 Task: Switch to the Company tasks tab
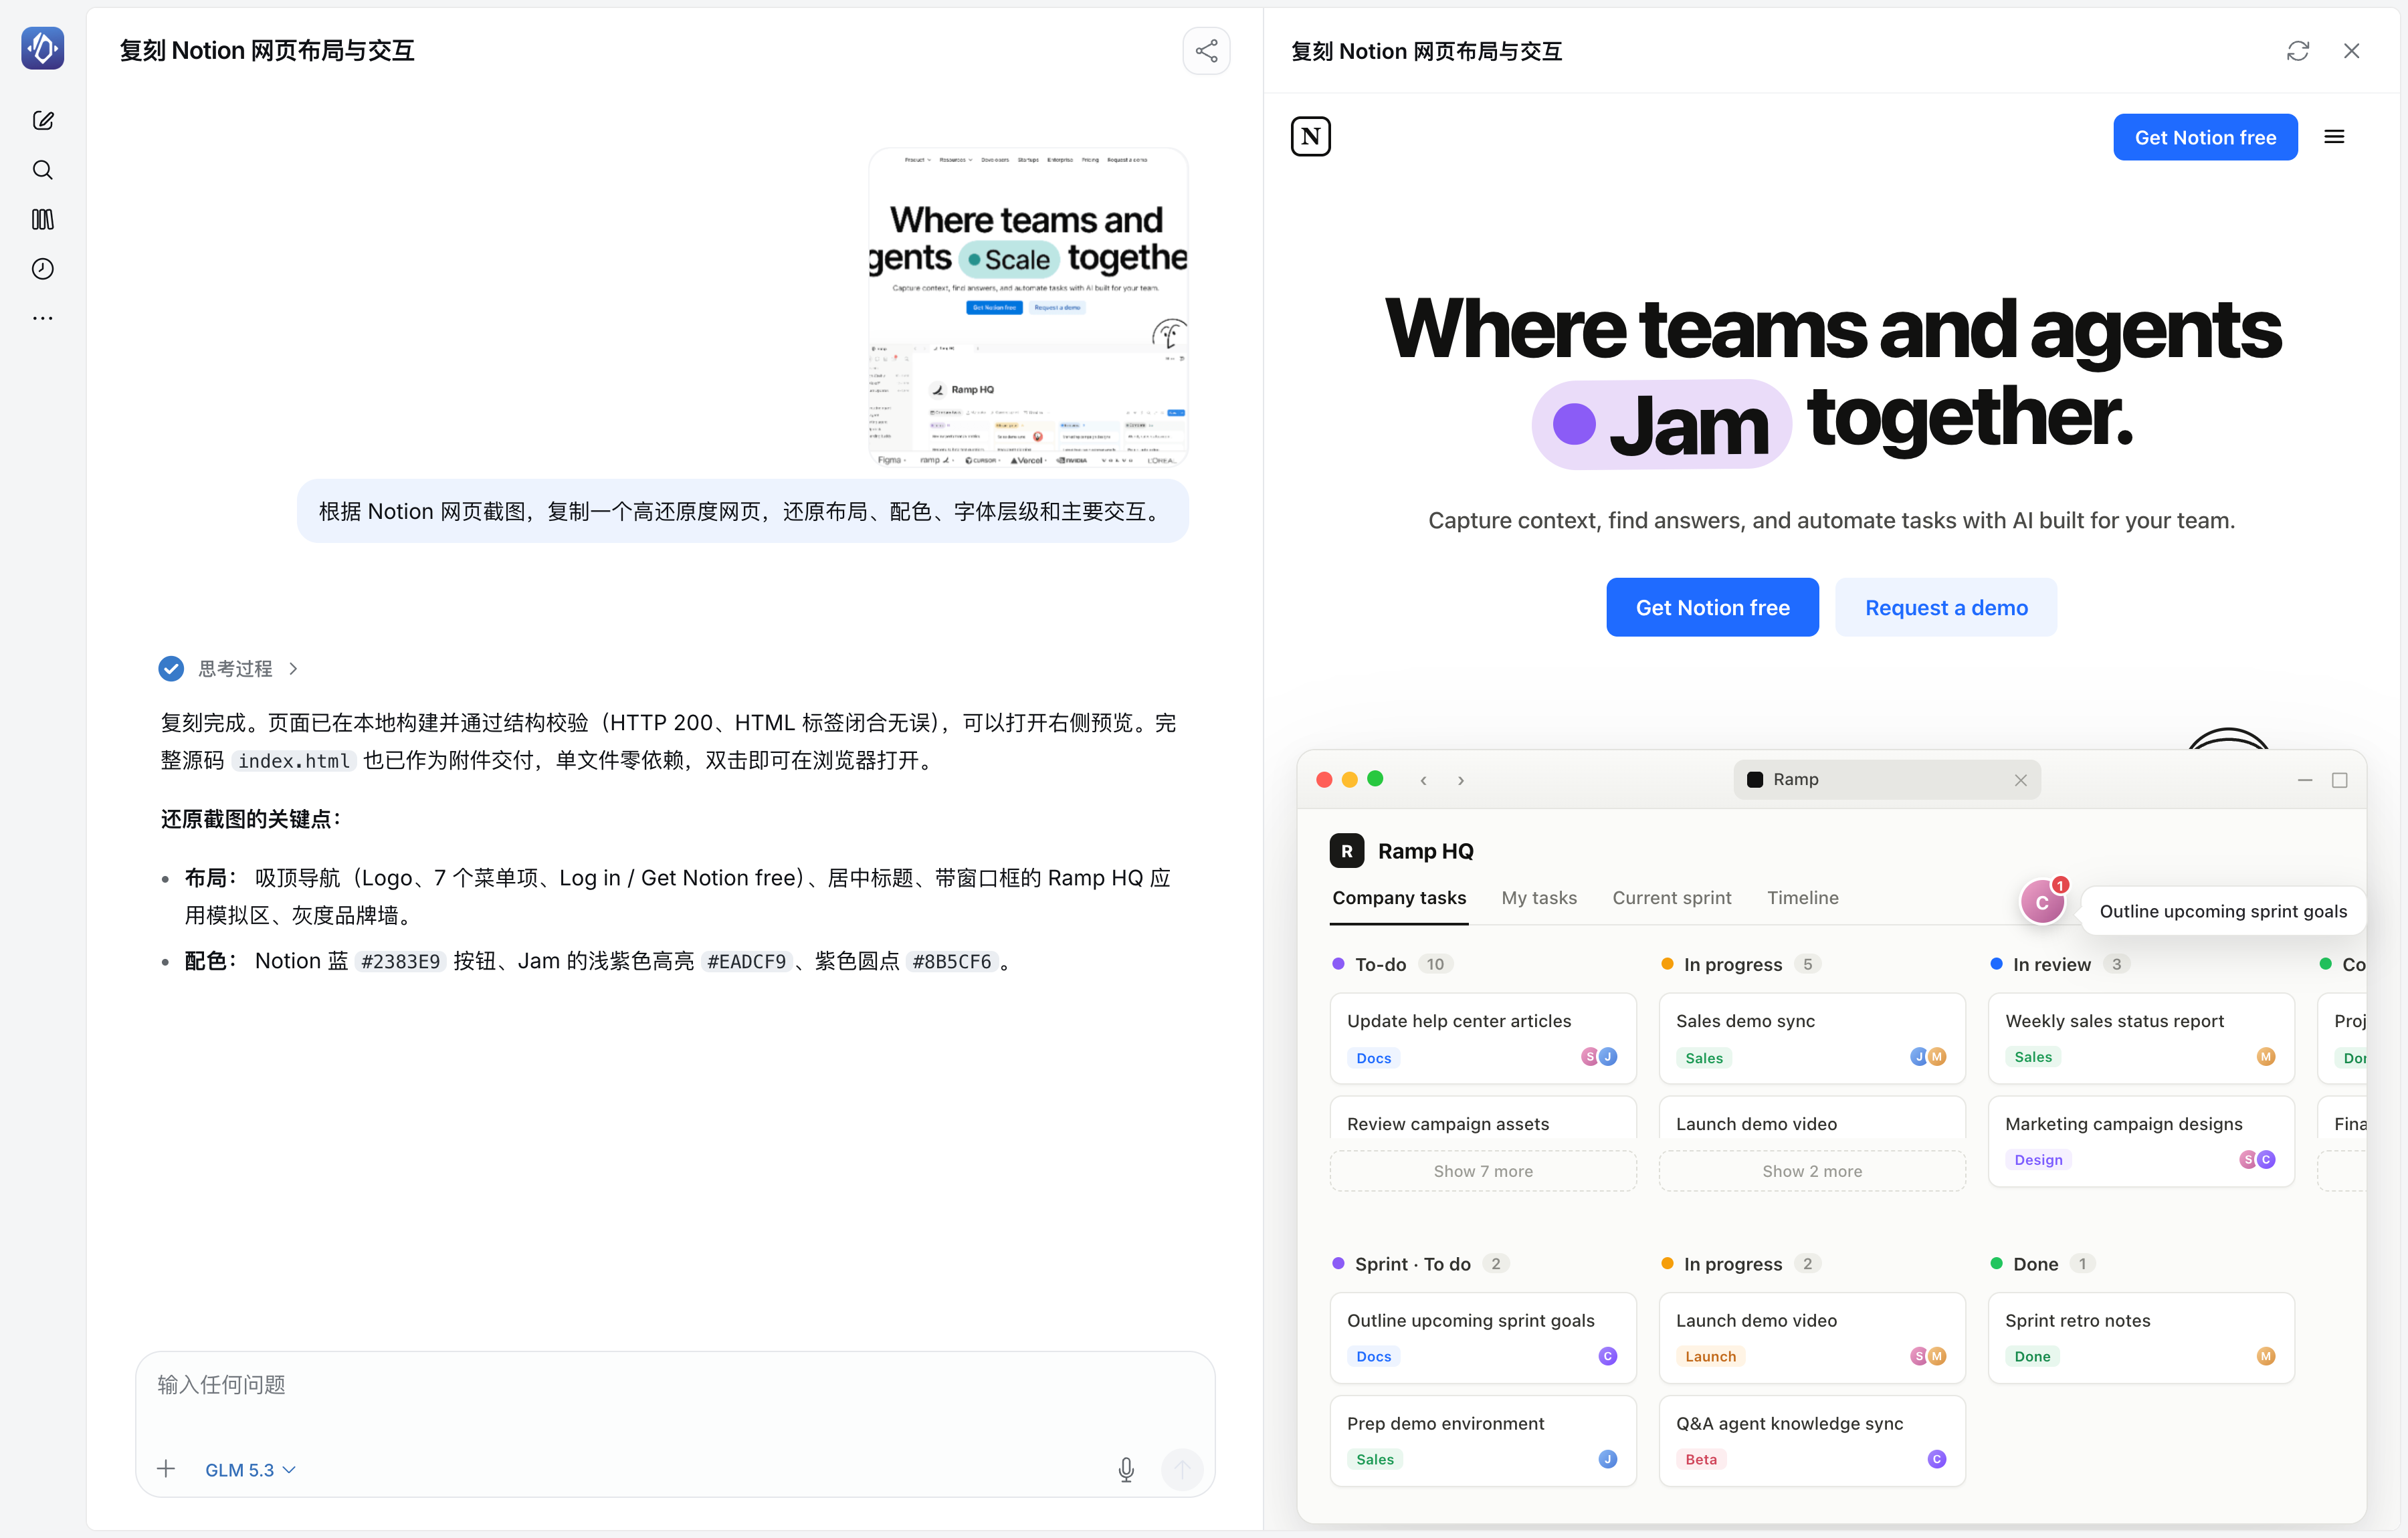(x=1399, y=898)
